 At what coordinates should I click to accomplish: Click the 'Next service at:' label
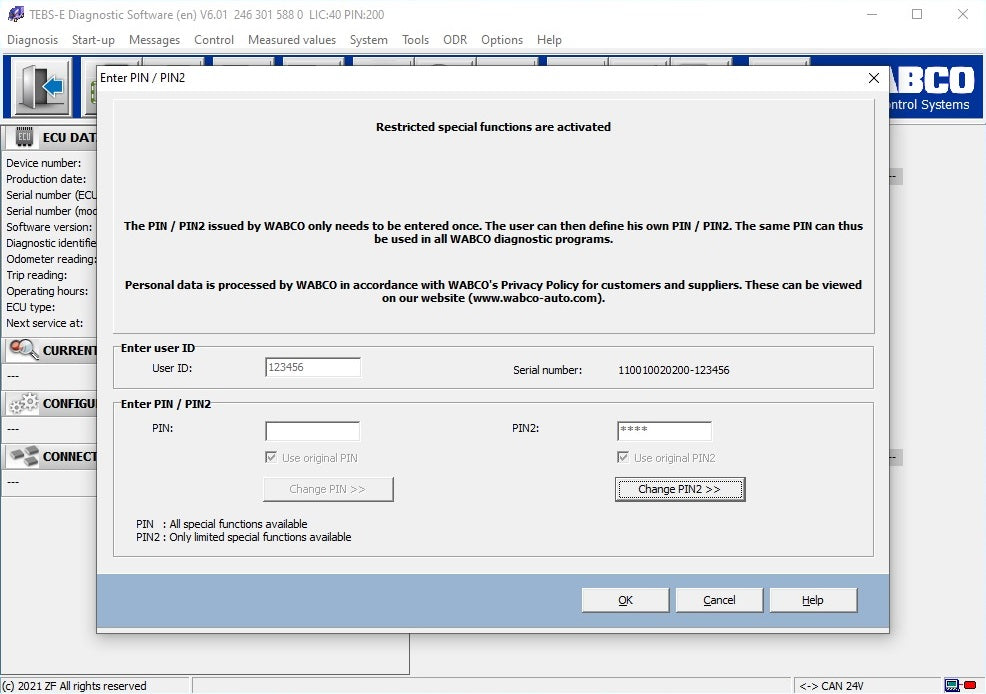45,323
